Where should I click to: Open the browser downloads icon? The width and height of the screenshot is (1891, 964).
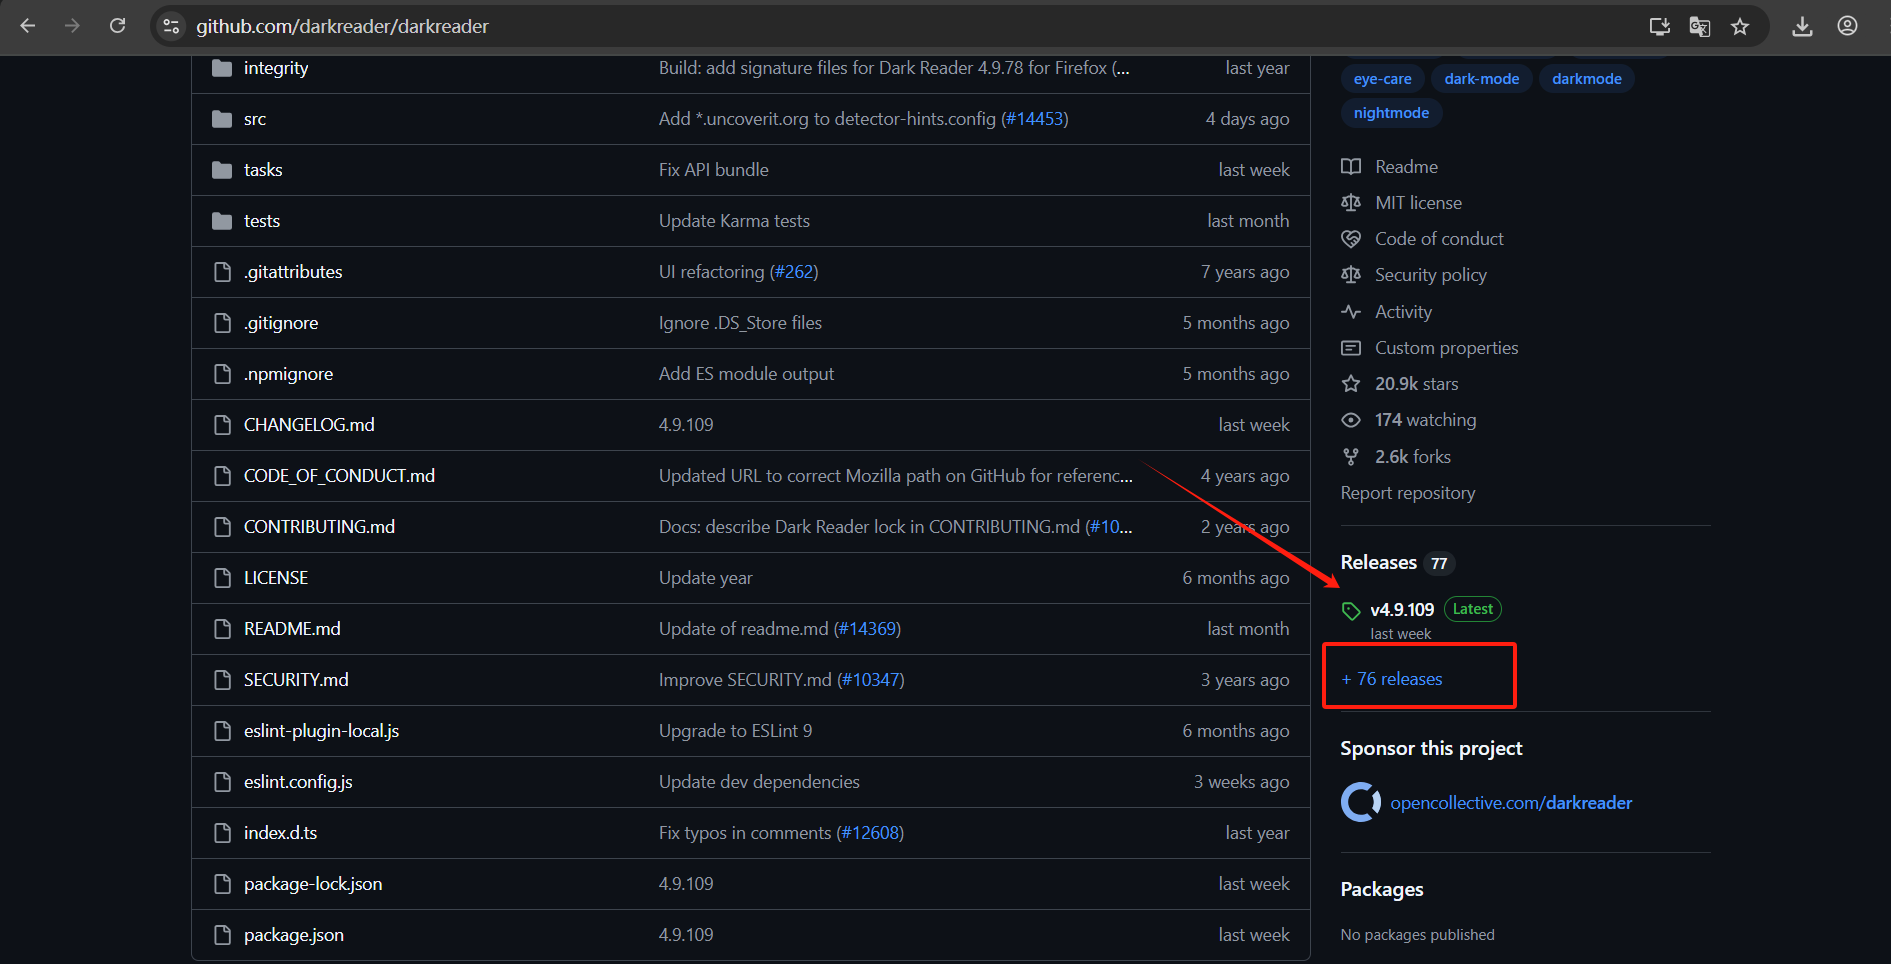click(1802, 26)
